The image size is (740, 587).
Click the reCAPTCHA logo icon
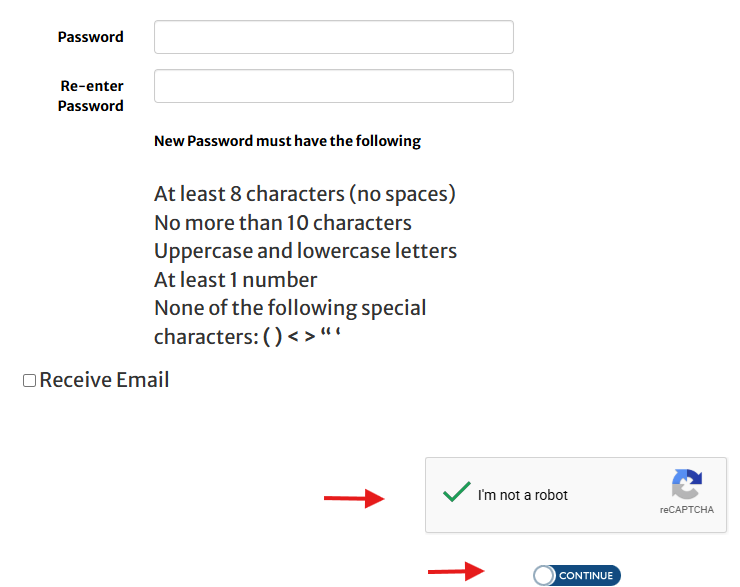[x=686, y=485]
